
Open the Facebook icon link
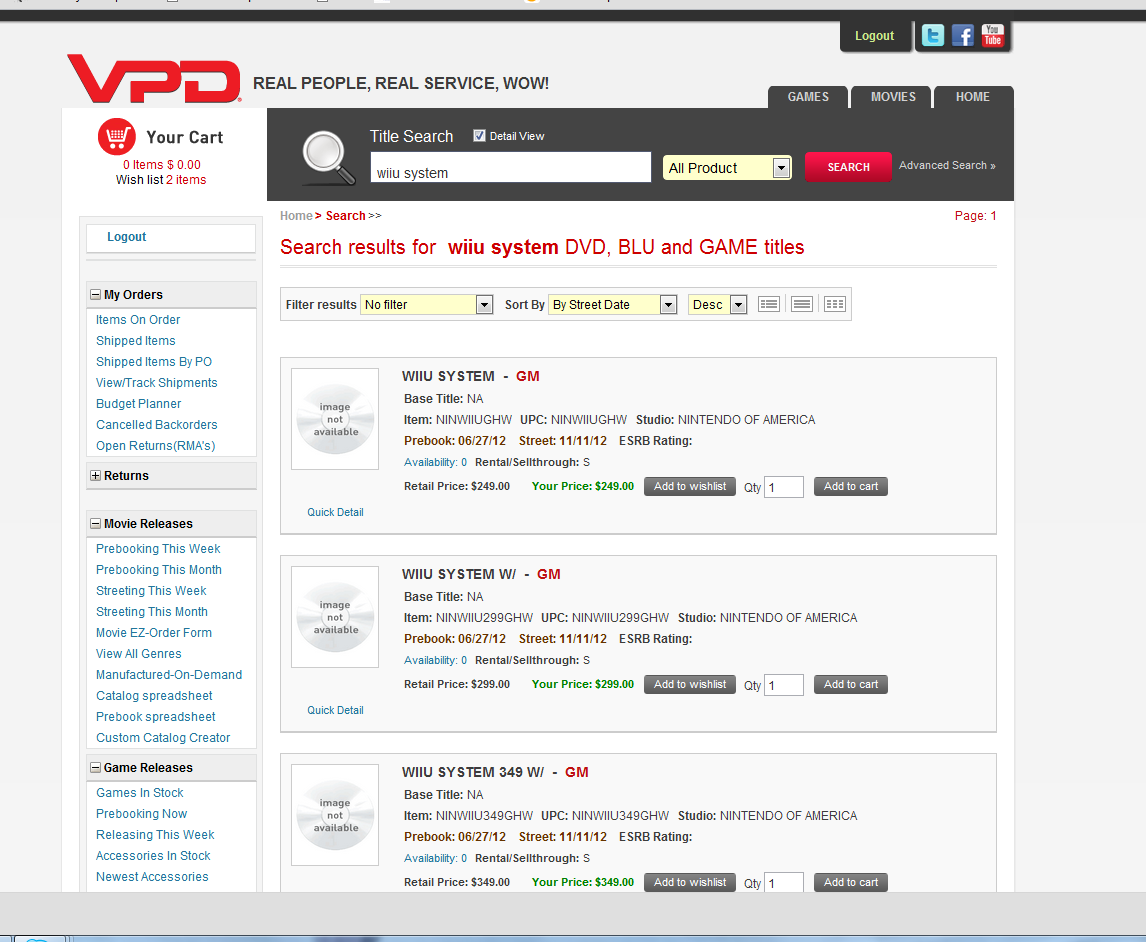coord(962,36)
